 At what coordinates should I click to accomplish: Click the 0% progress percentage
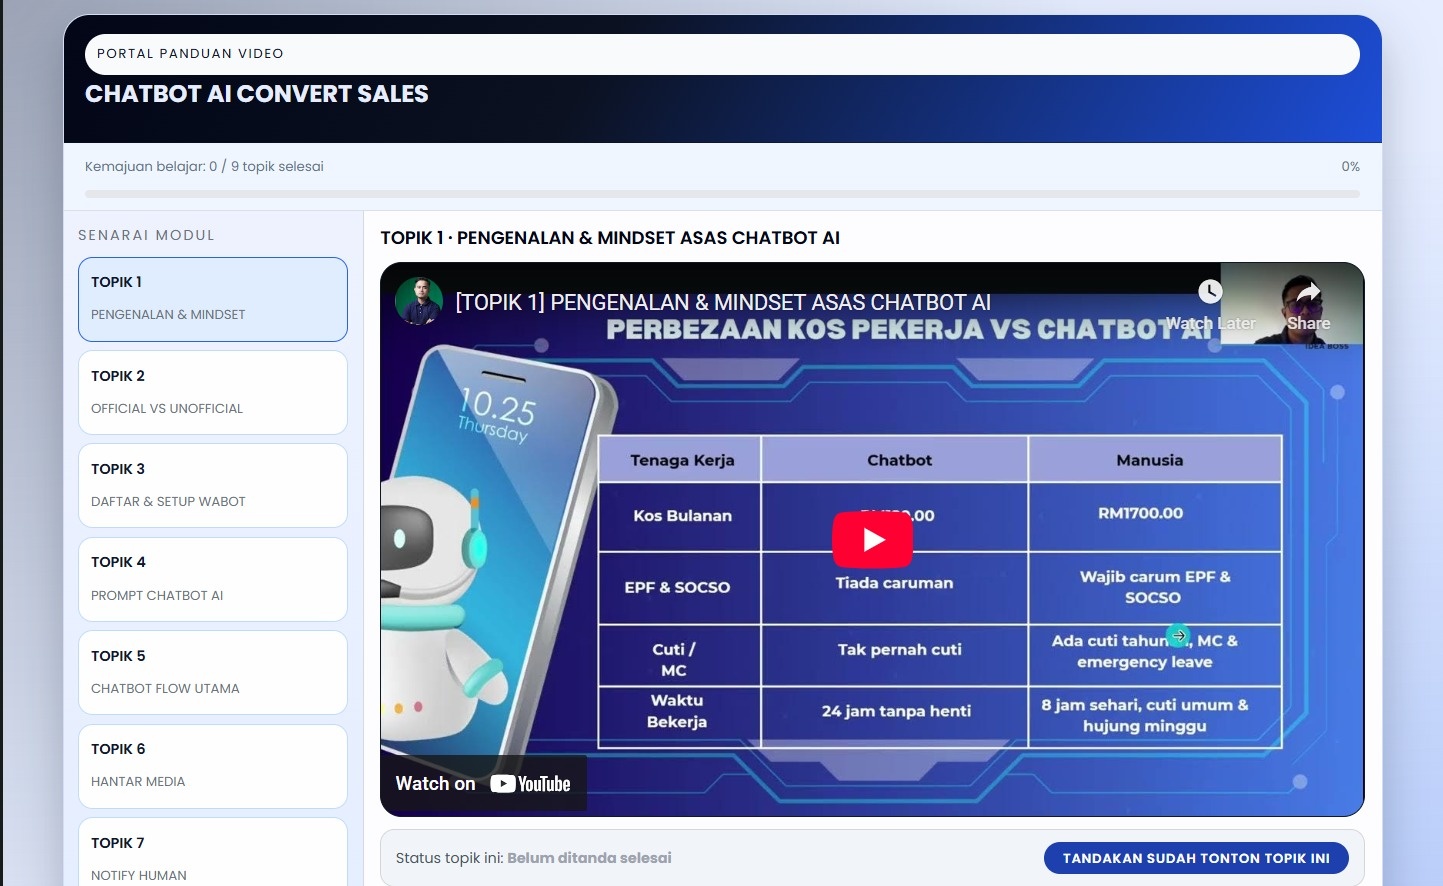click(x=1350, y=166)
